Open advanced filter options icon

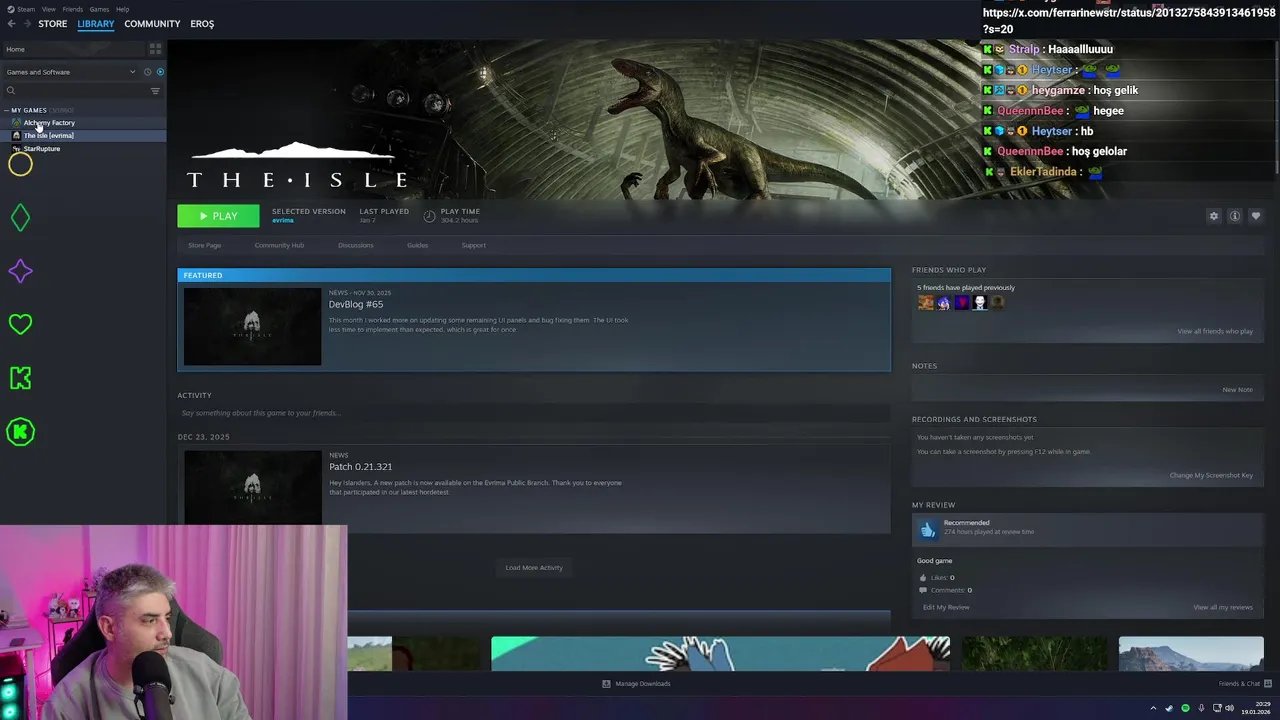155,91
